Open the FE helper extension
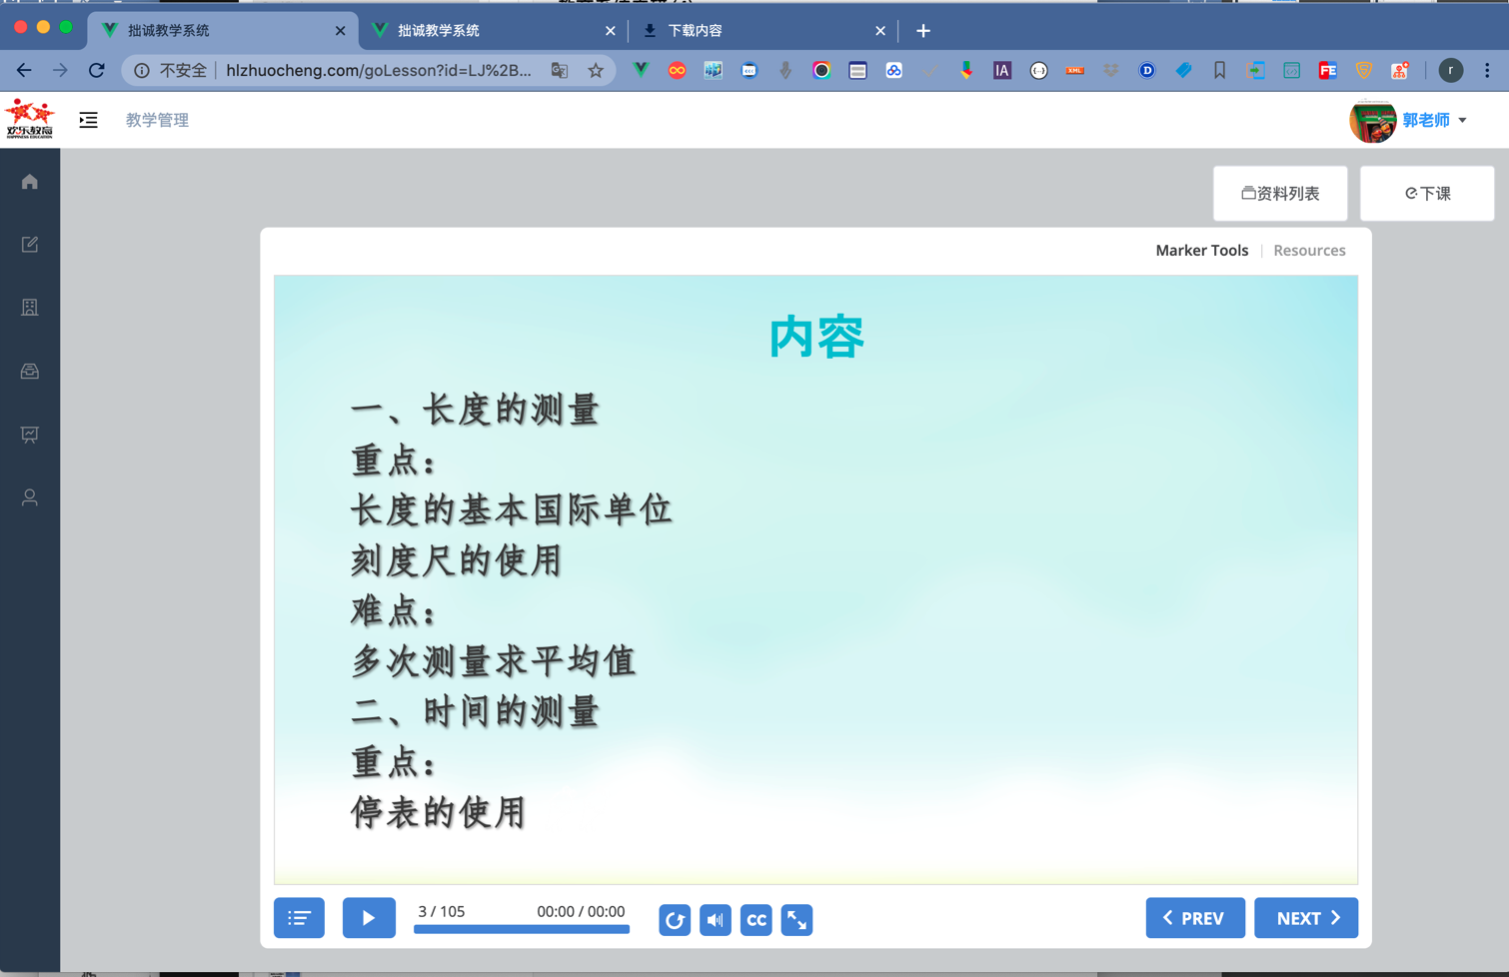This screenshot has height=977, width=1509. [1328, 70]
